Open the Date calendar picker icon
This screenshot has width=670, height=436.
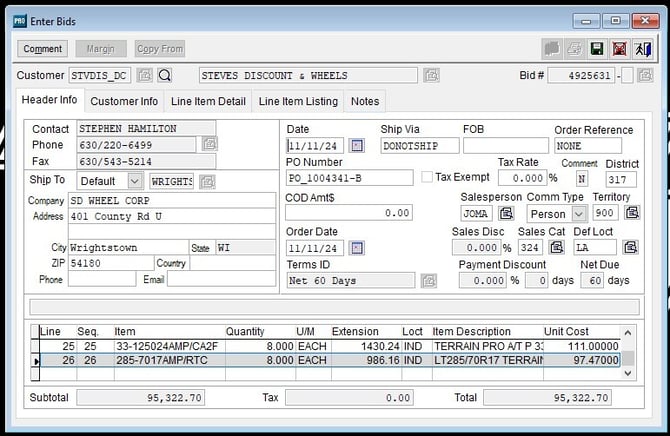tap(357, 146)
